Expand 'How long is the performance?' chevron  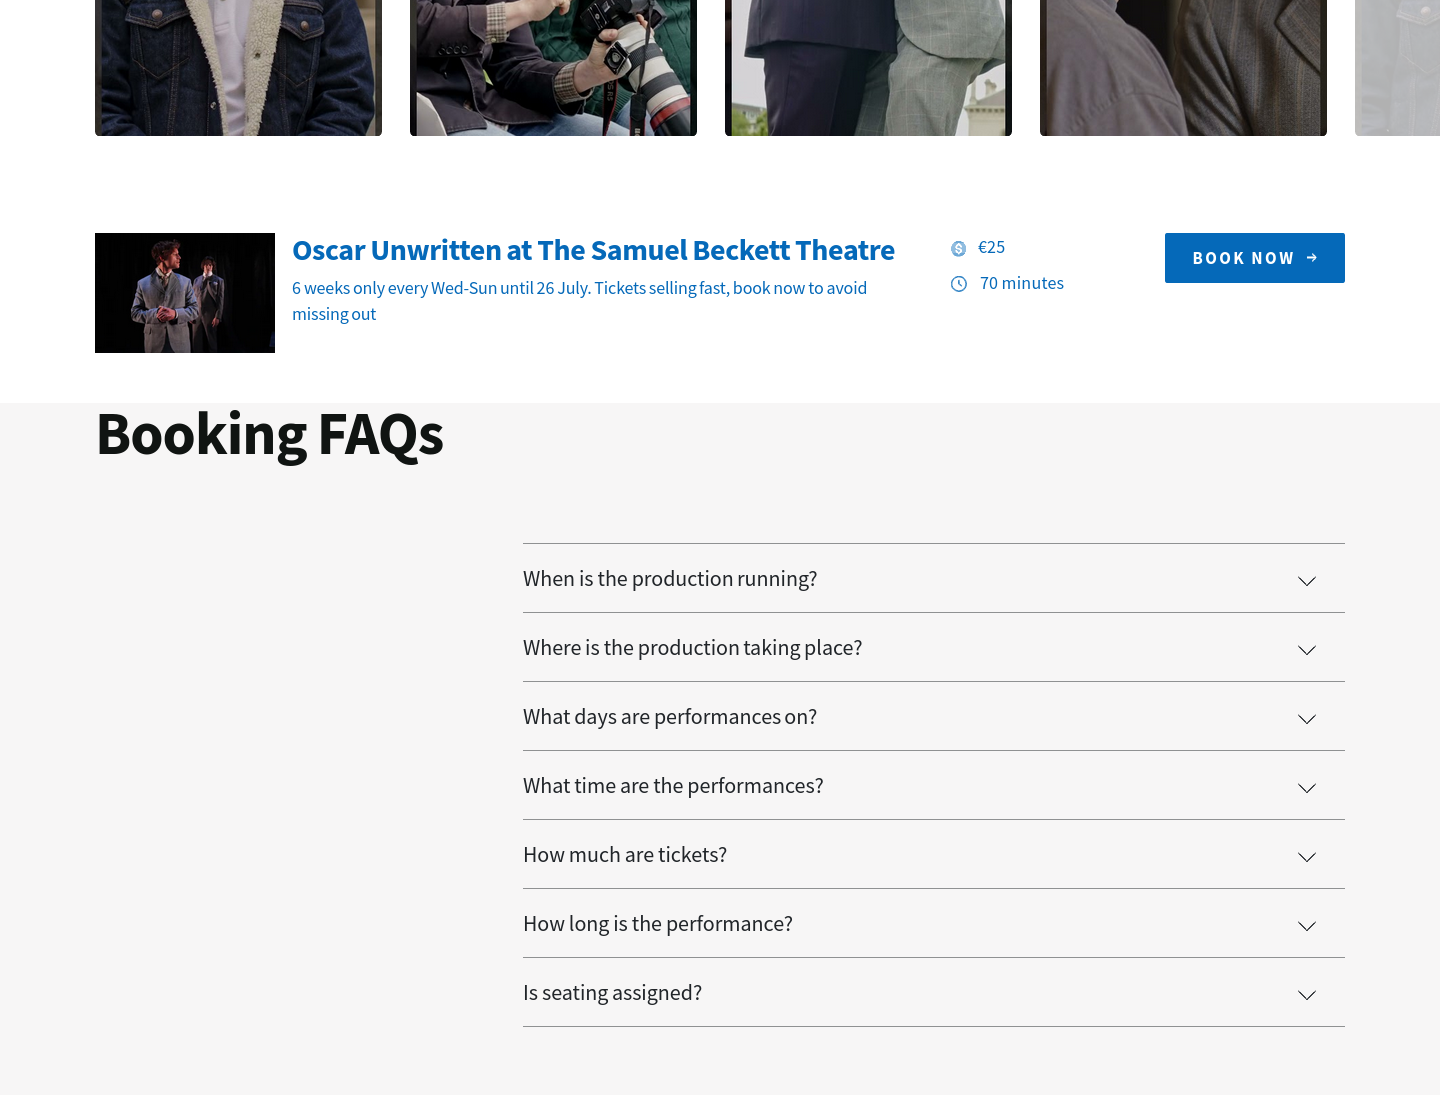[x=1307, y=926]
